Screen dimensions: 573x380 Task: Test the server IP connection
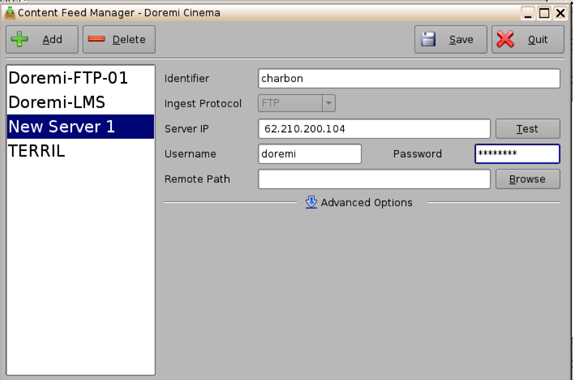[x=527, y=129]
